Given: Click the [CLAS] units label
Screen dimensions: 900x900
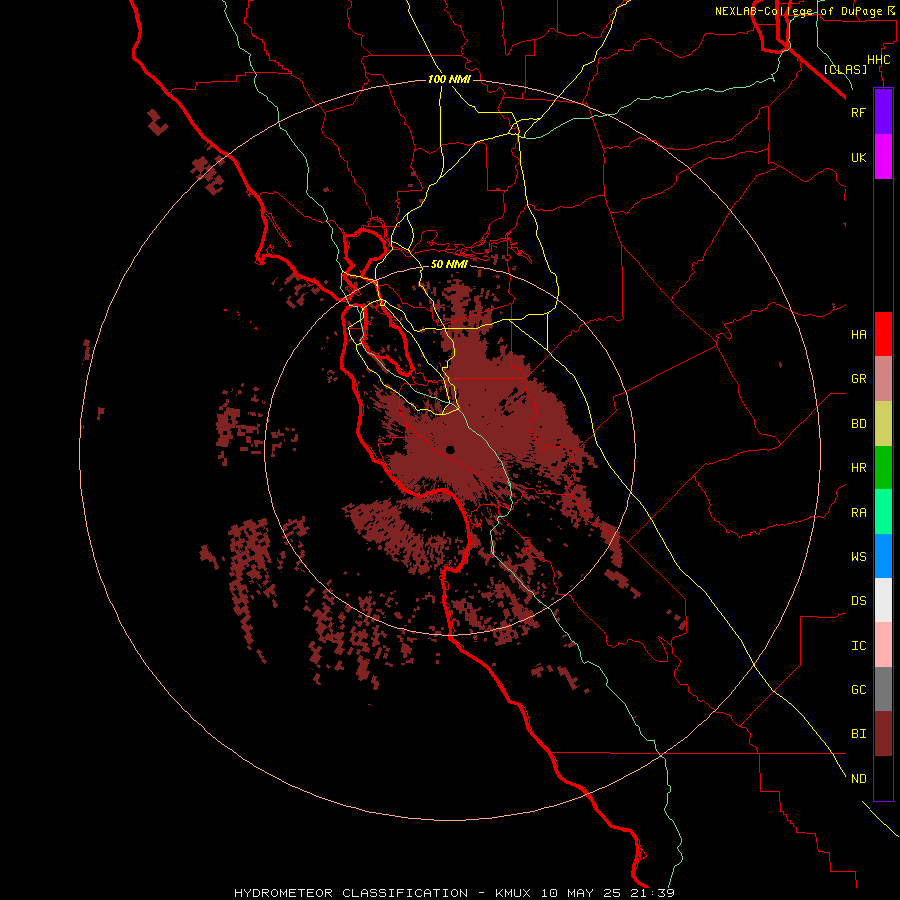Looking at the screenshot, I should coord(845,69).
